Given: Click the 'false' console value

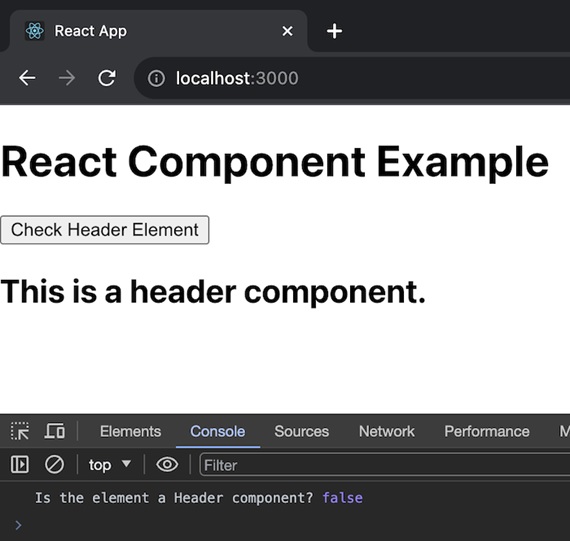Looking at the screenshot, I should [342, 498].
